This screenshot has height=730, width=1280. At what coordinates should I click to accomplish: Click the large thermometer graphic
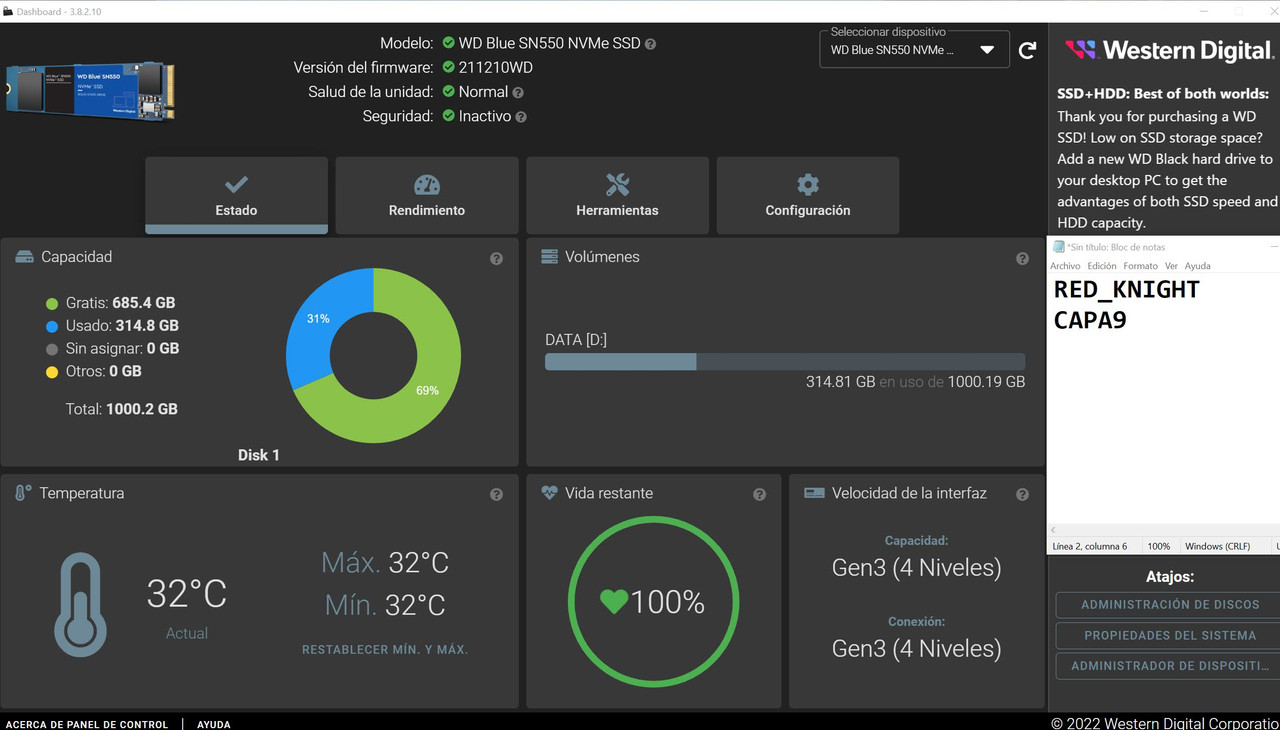[x=80, y=604]
